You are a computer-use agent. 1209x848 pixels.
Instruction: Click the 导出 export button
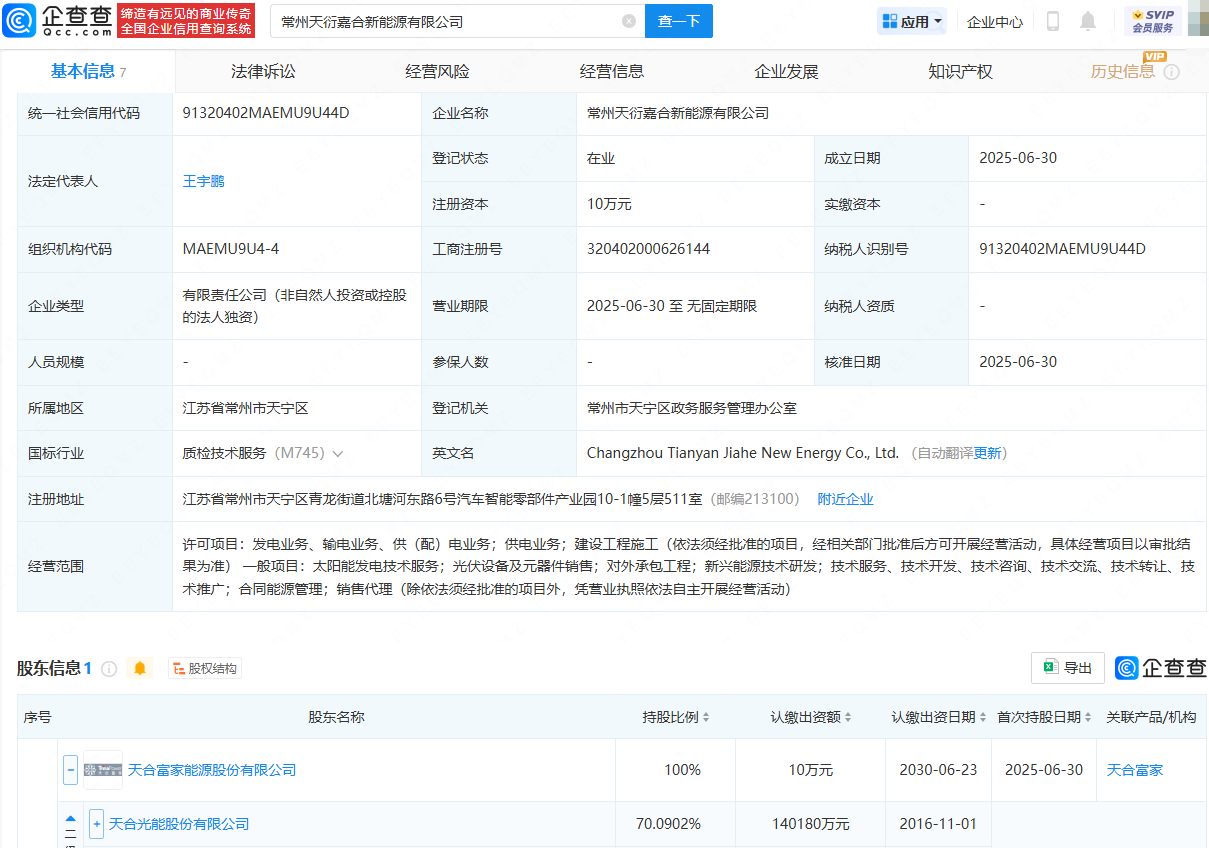click(1067, 668)
